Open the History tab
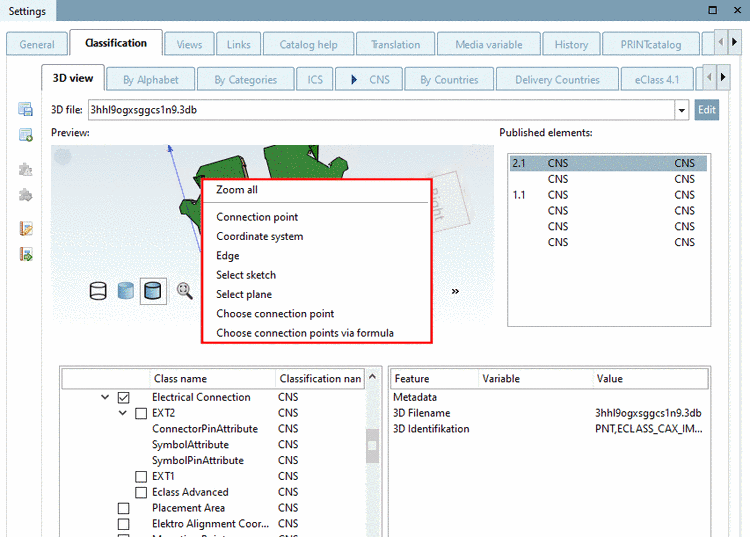This screenshot has width=750, height=537. [x=571, y=44]
